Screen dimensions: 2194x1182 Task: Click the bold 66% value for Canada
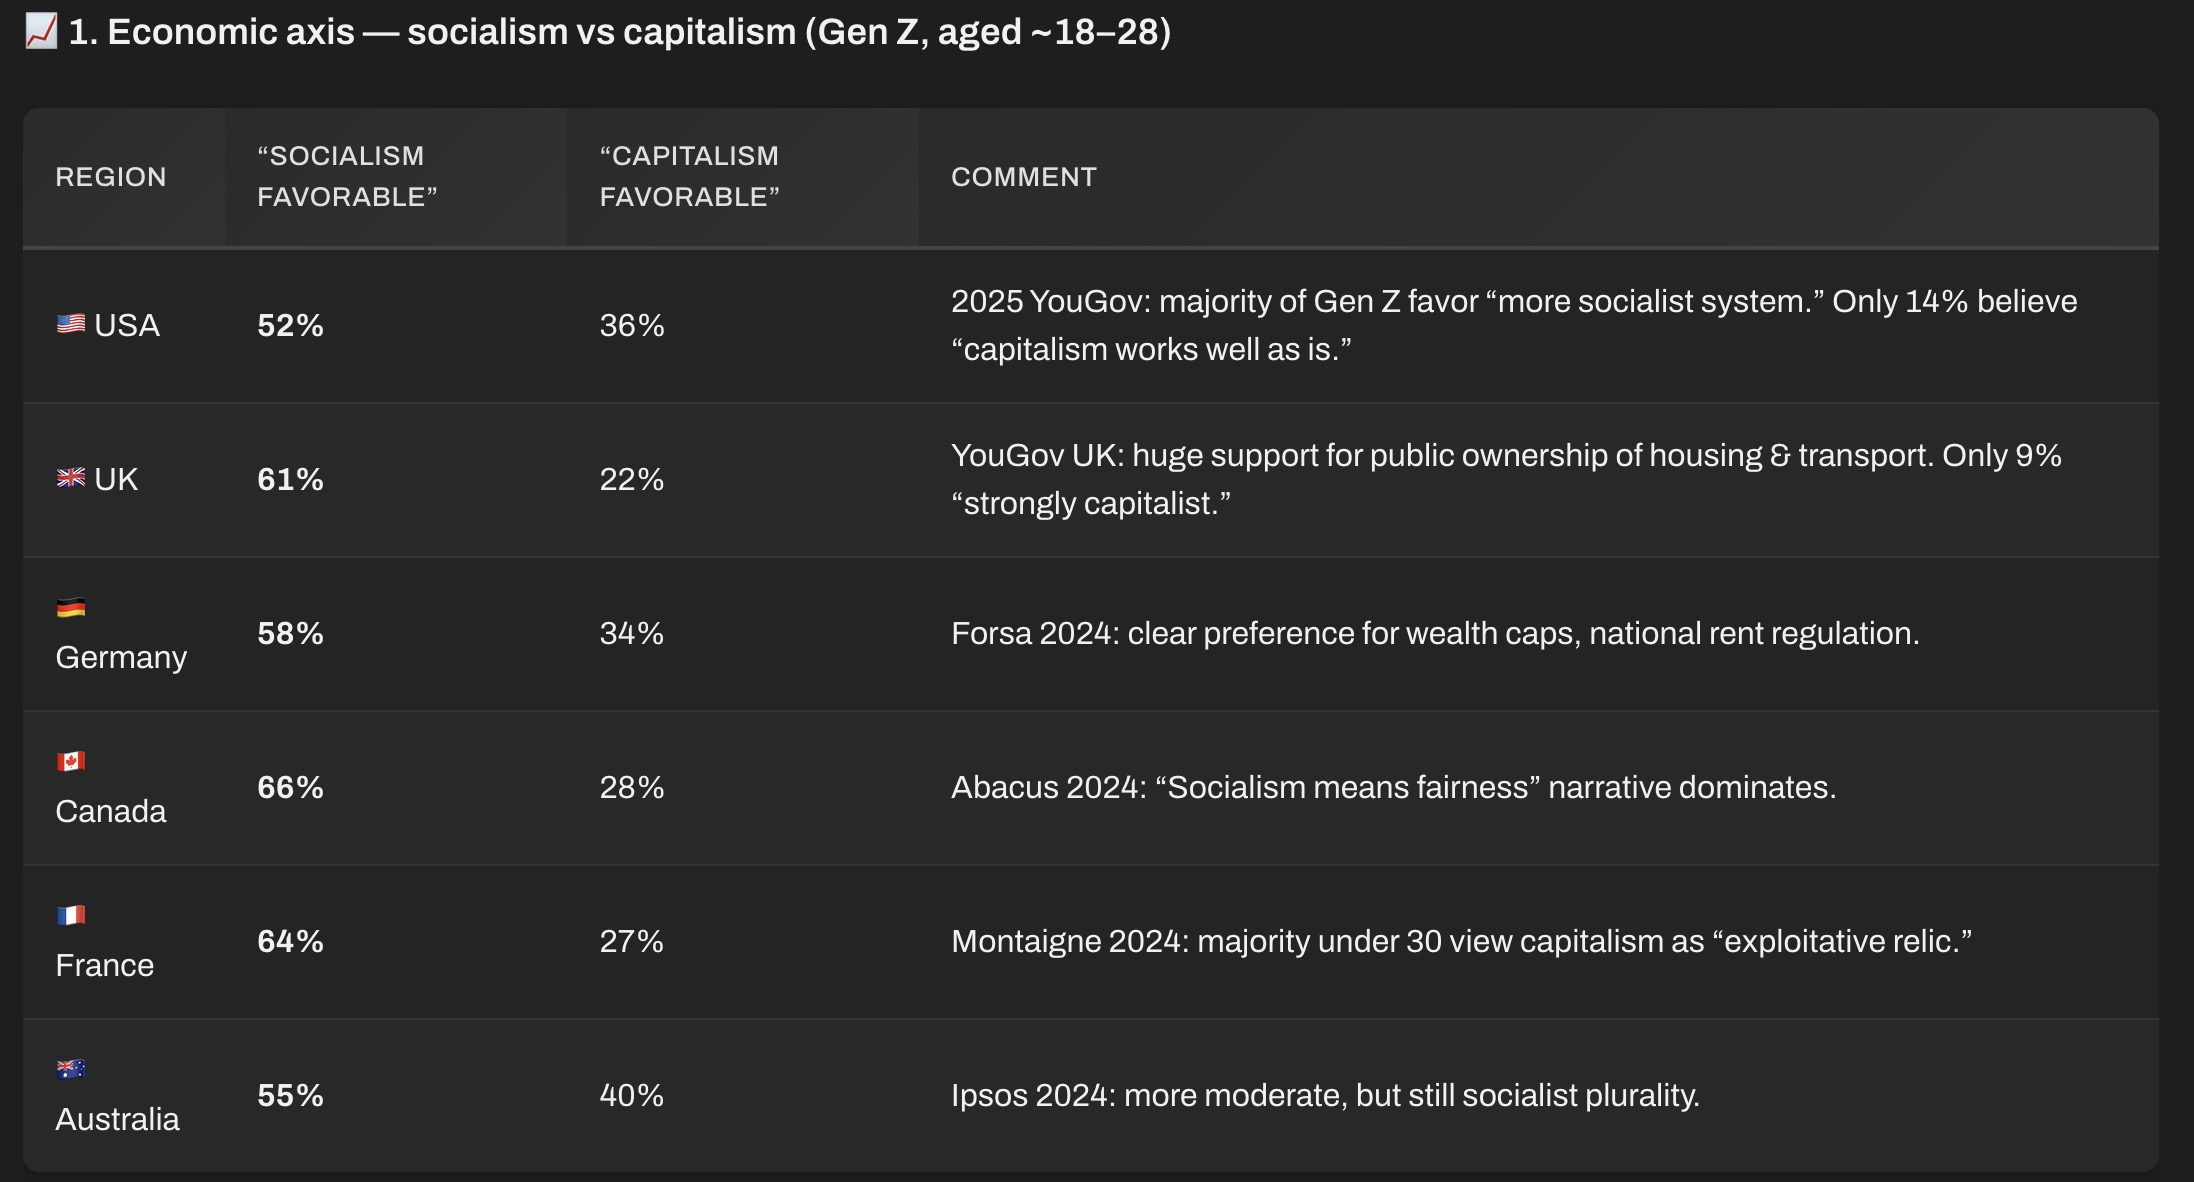(290, 787)
